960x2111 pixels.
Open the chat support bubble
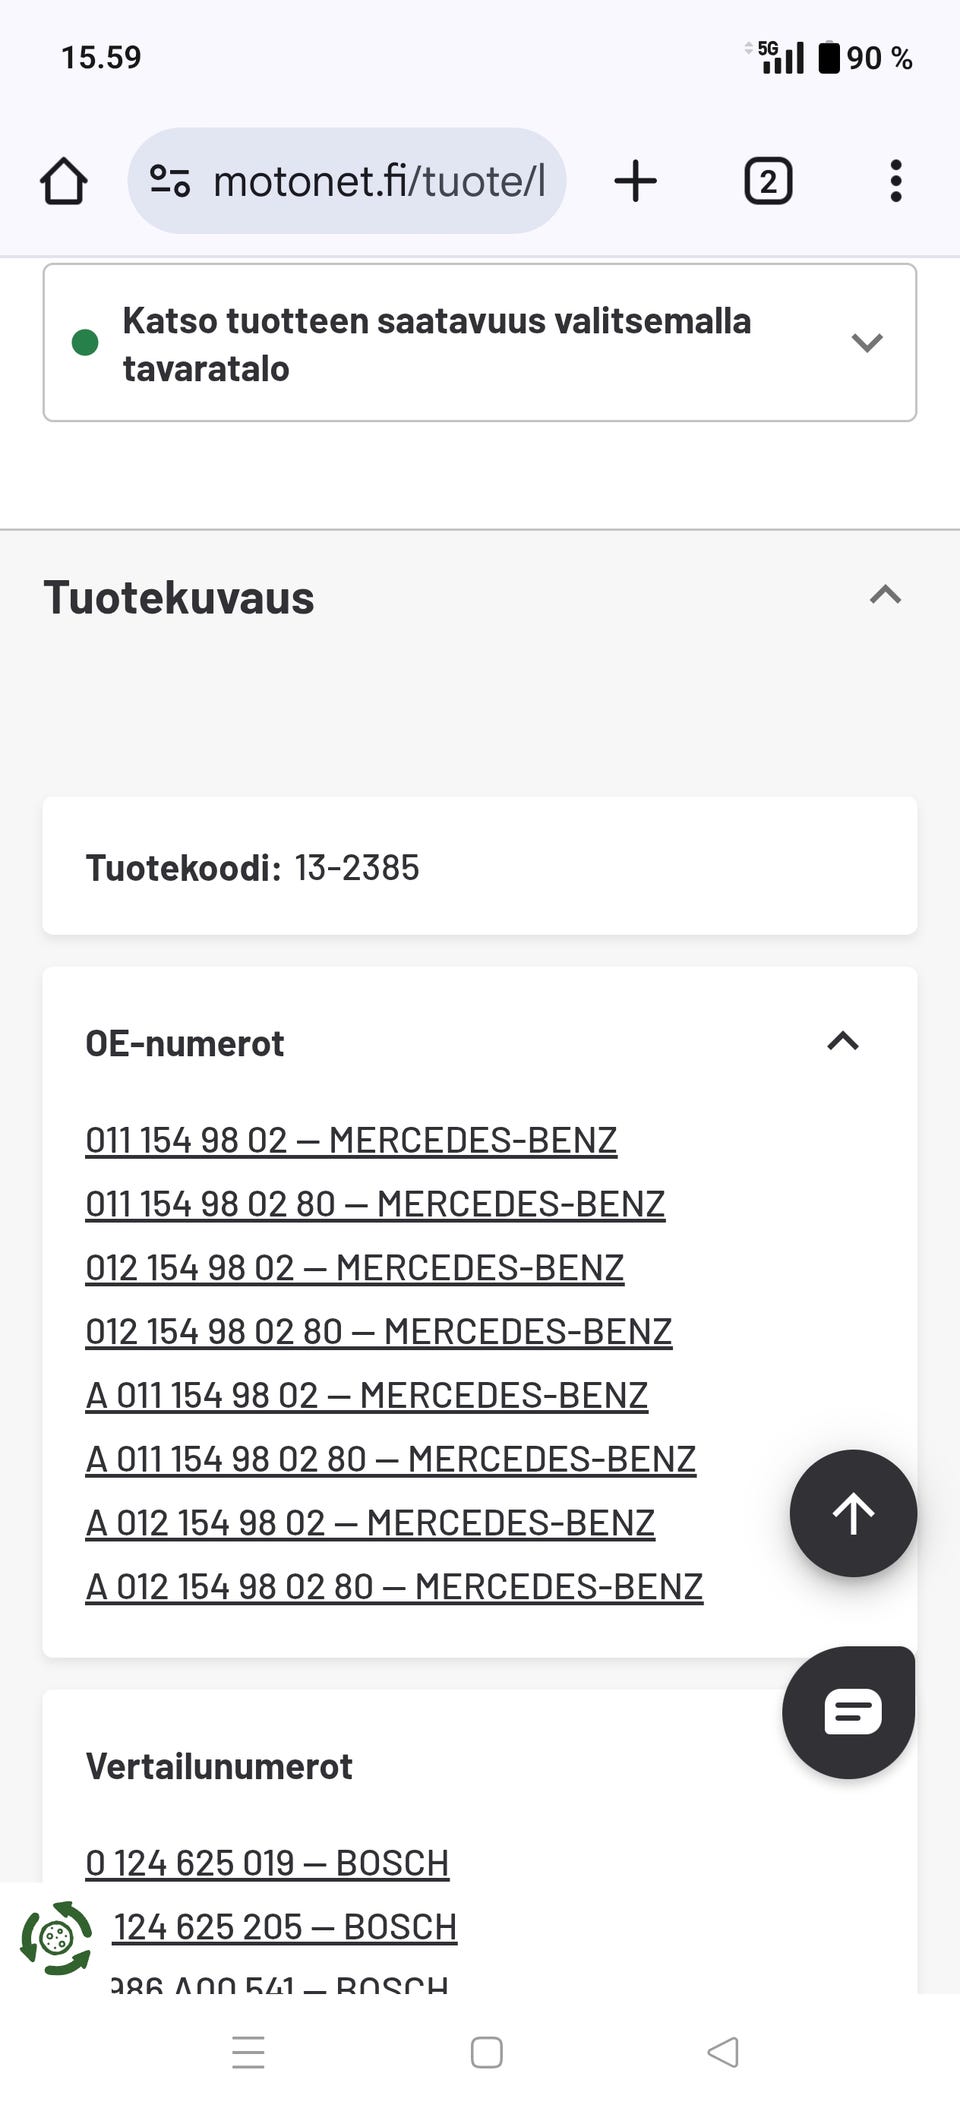(x=849, y=1712)
